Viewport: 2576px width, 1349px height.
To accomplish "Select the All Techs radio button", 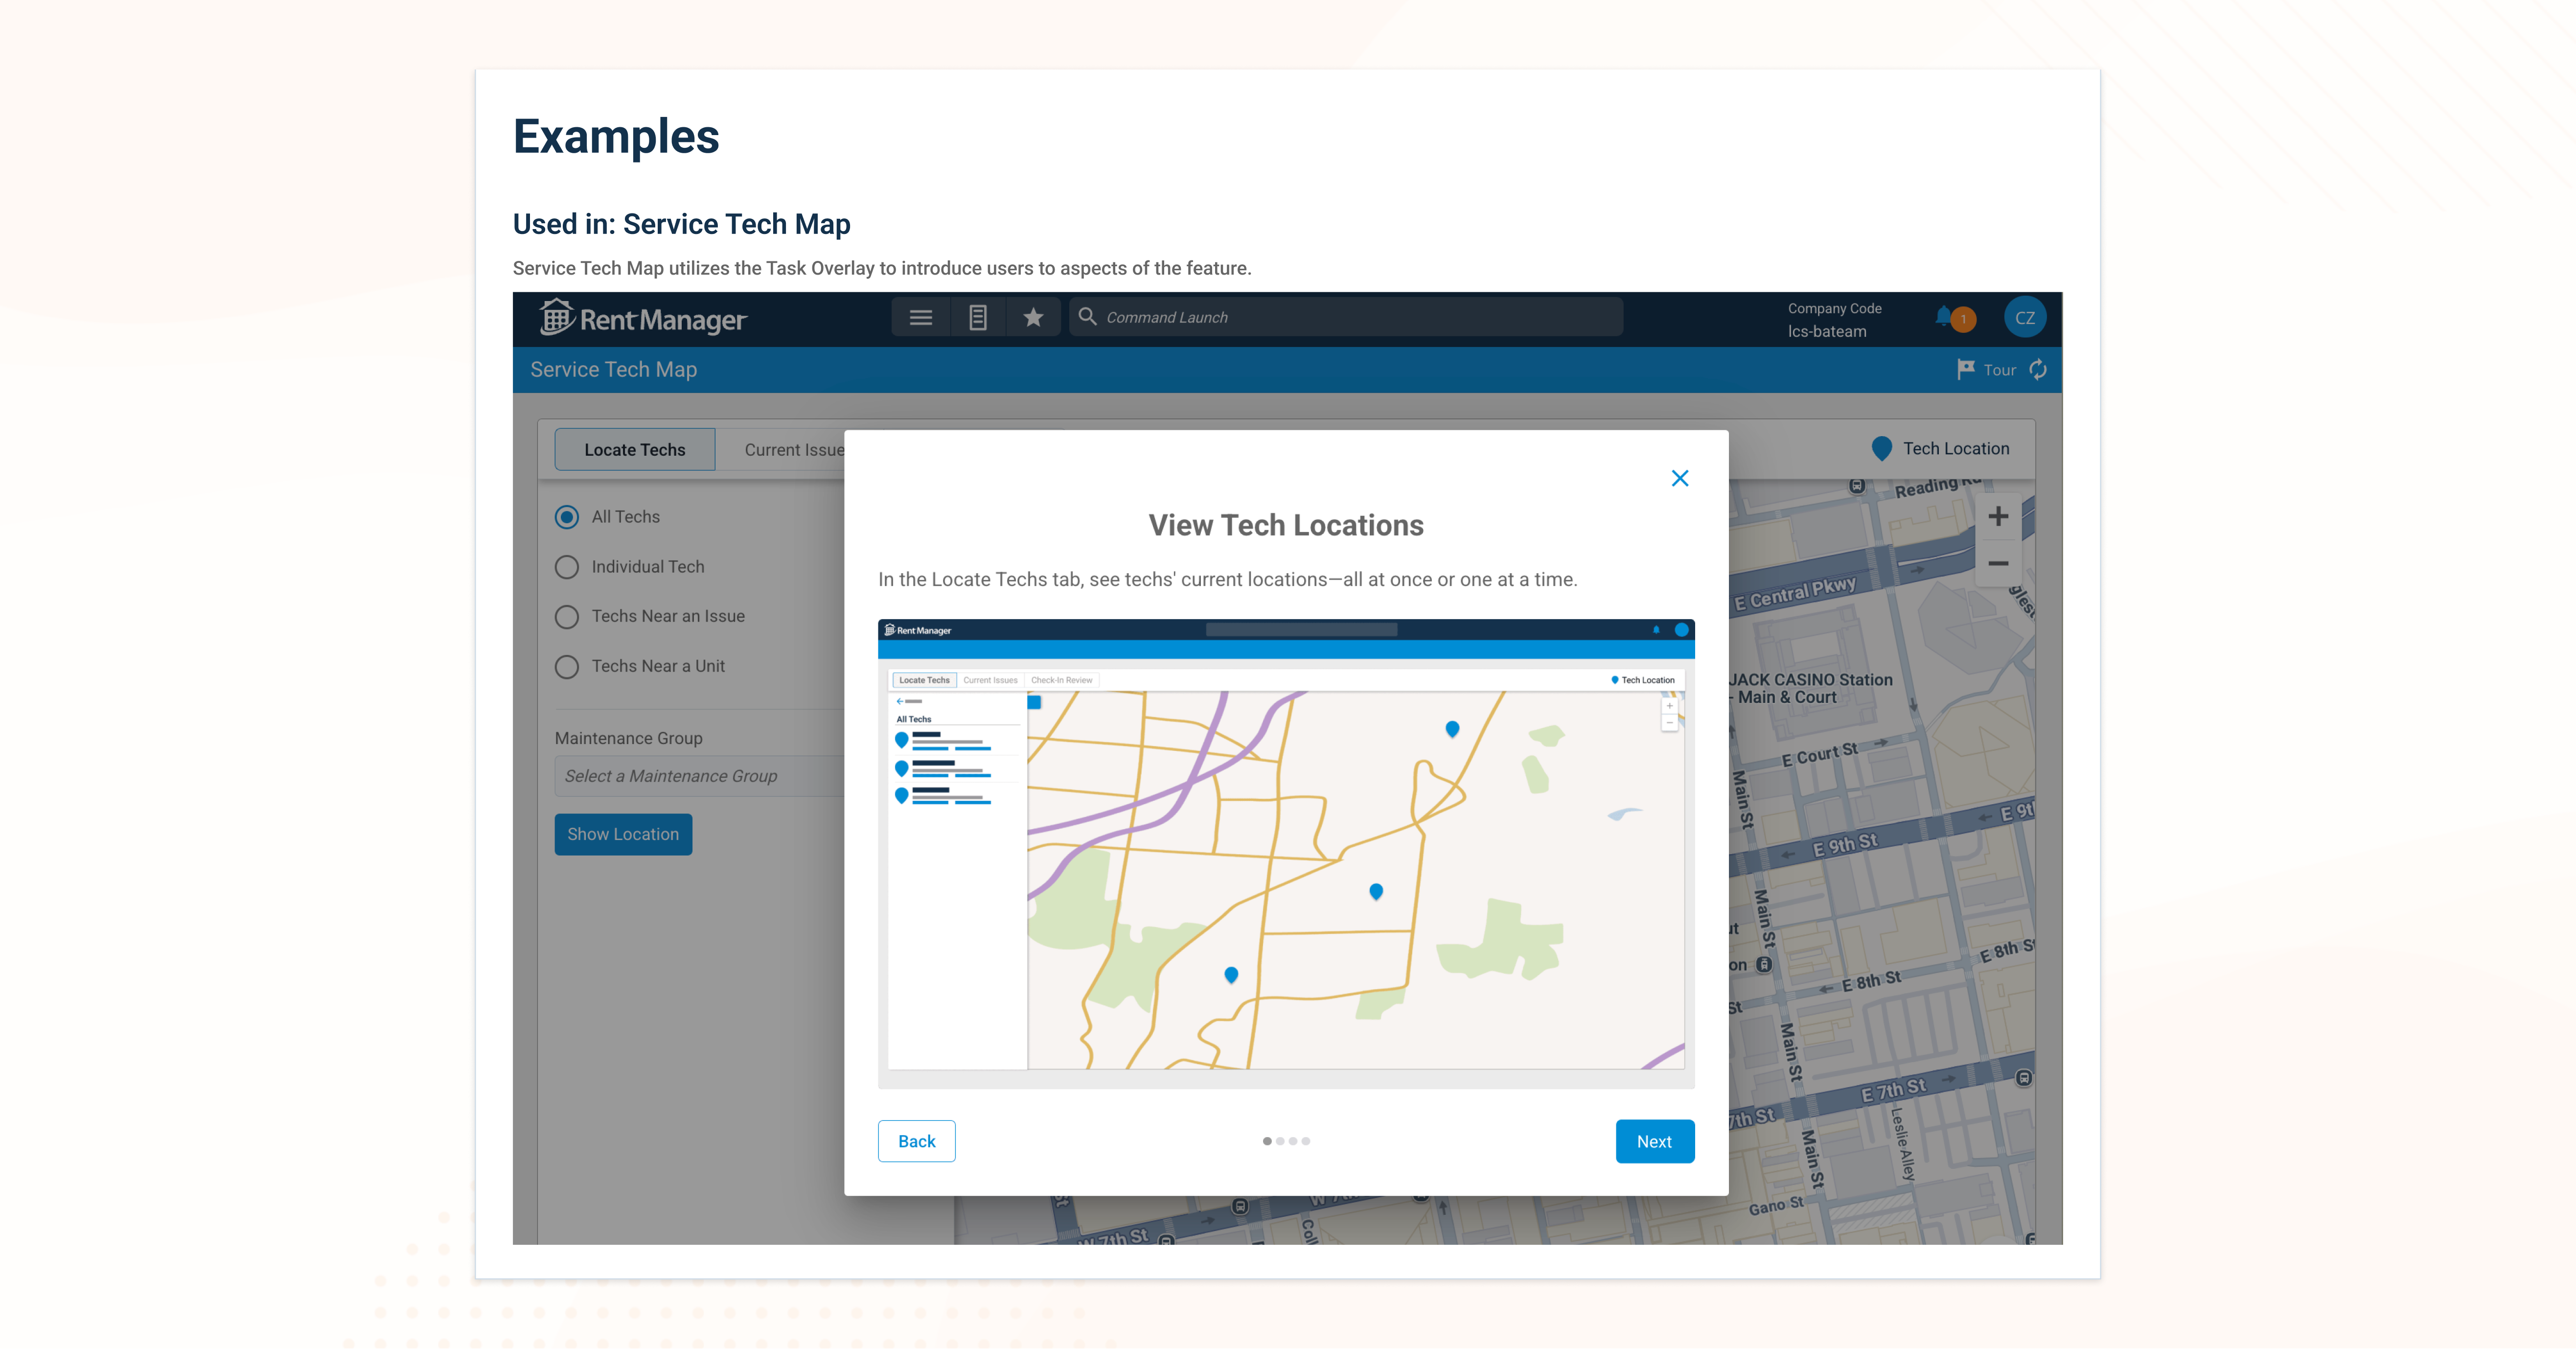I will click(x=567, y=517).
